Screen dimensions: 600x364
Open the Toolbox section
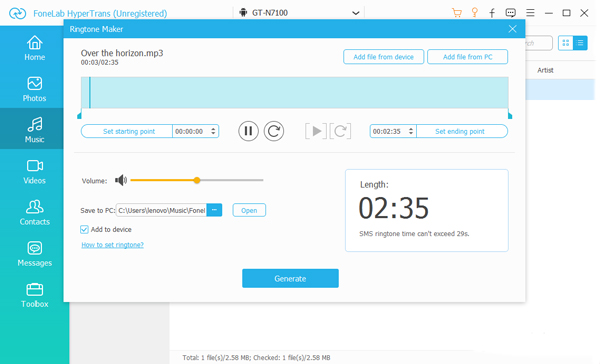click(34, 295)
